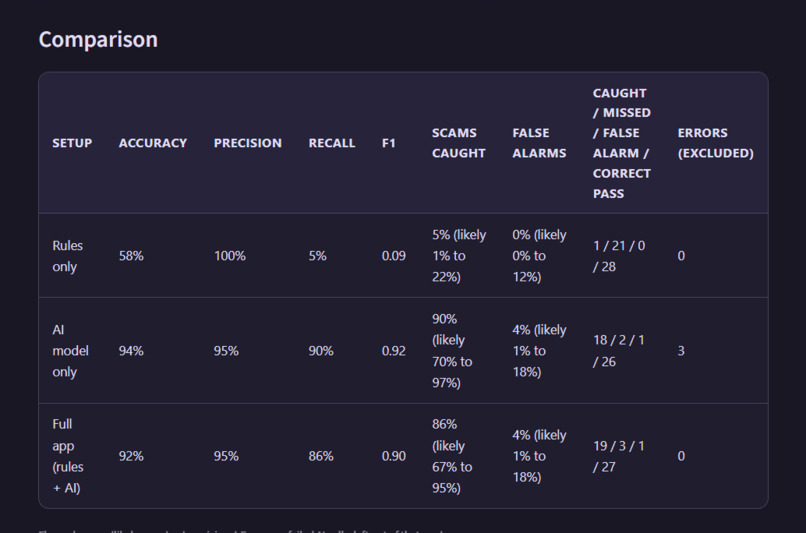Click the 95% precision in Full app row
806x533 pixels.
(x=226, y=456)
